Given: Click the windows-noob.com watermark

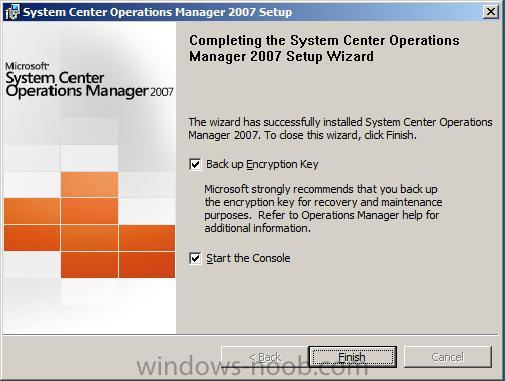Looking at the screenshot, I should [252, 366].
